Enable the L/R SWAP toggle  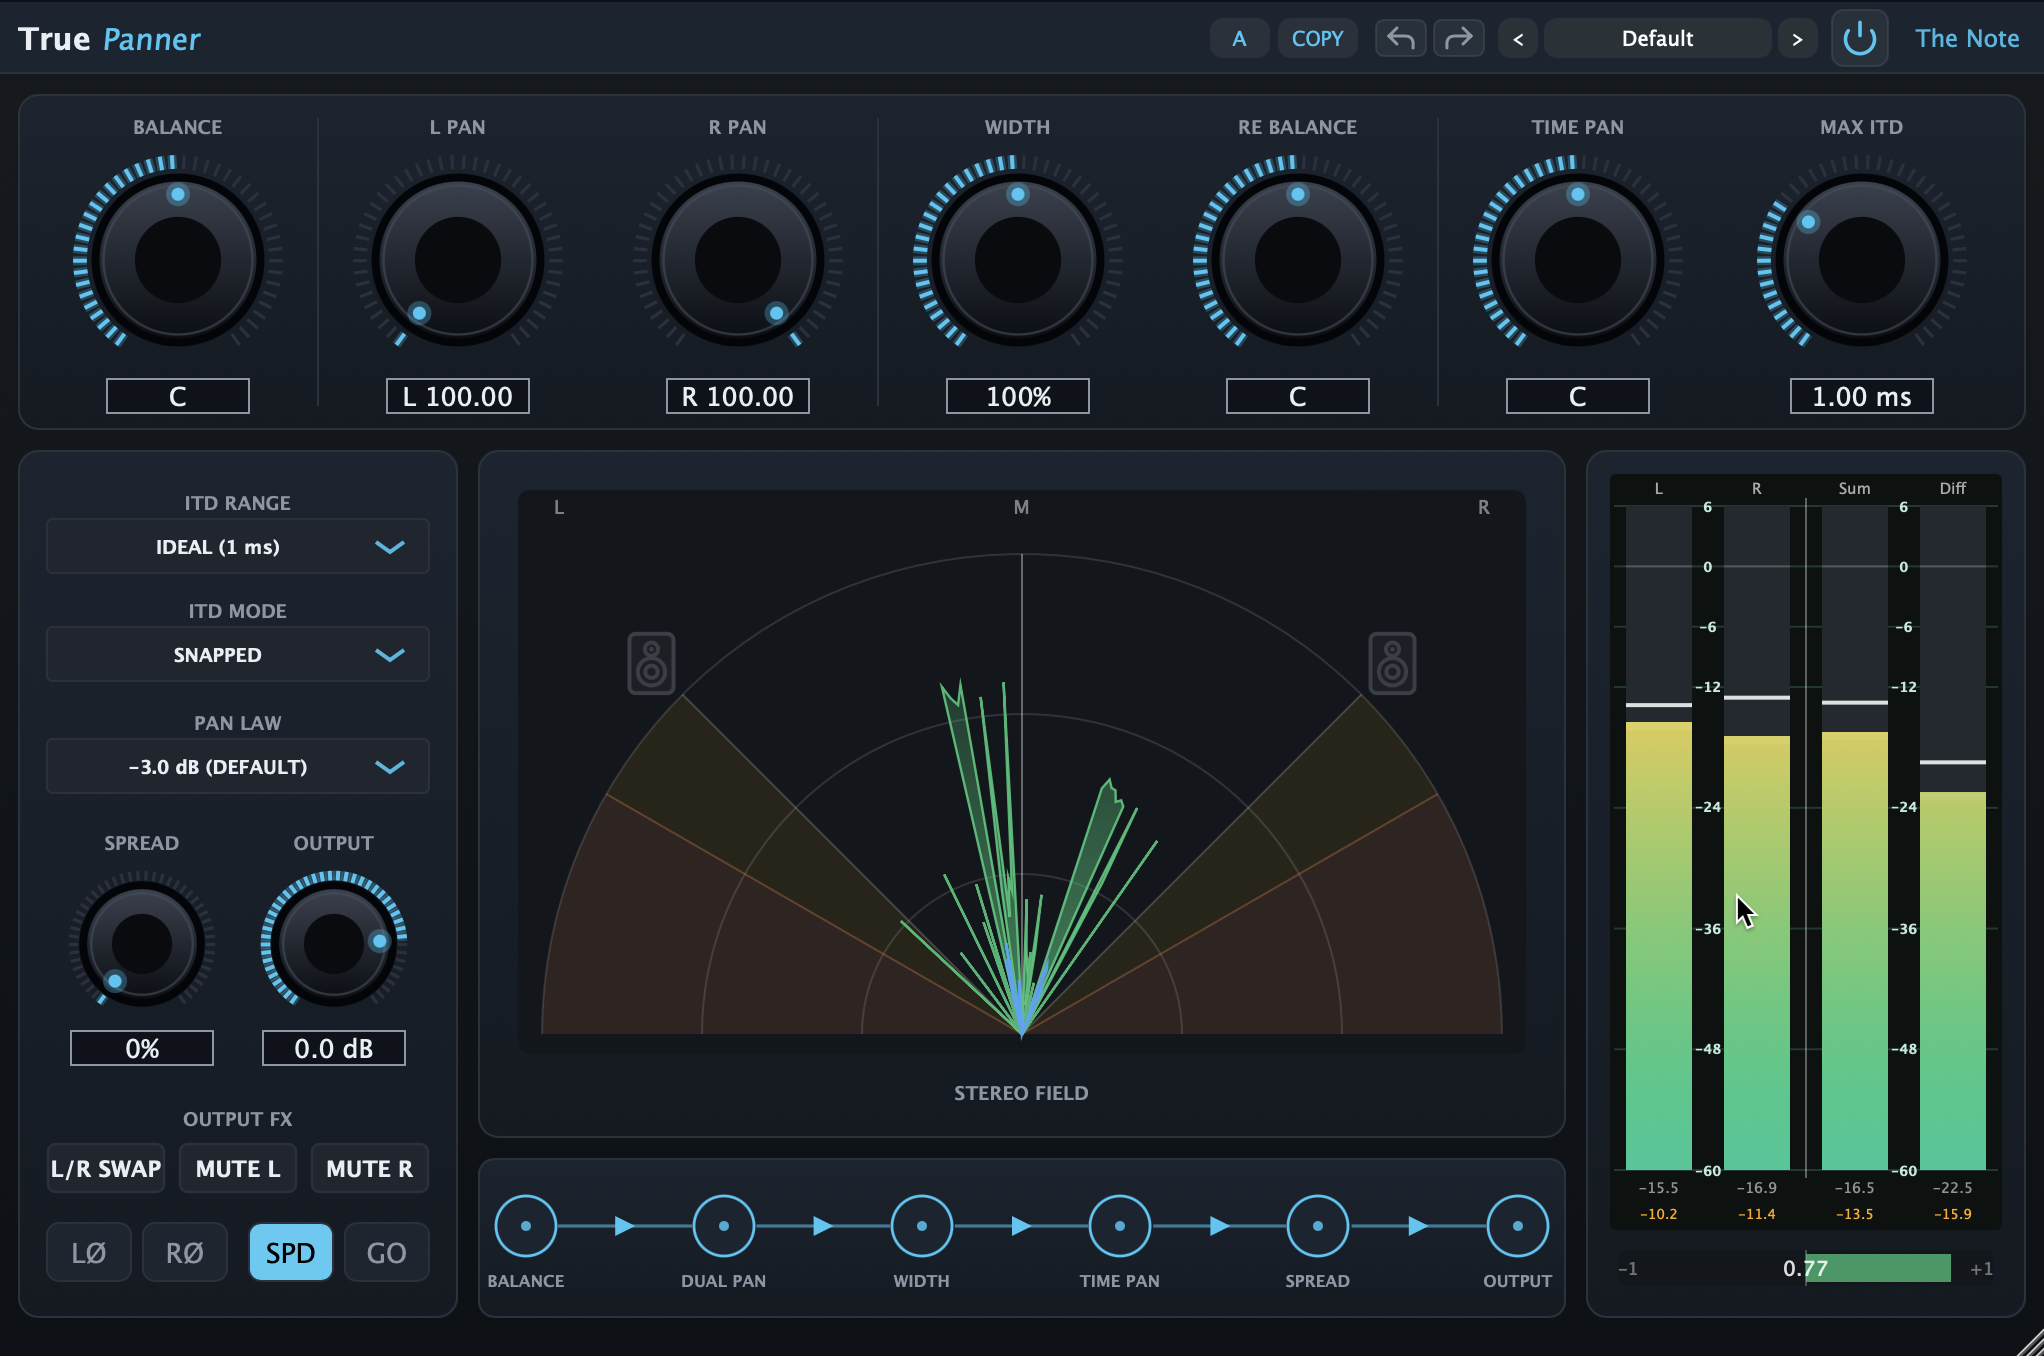[106, 1168]
